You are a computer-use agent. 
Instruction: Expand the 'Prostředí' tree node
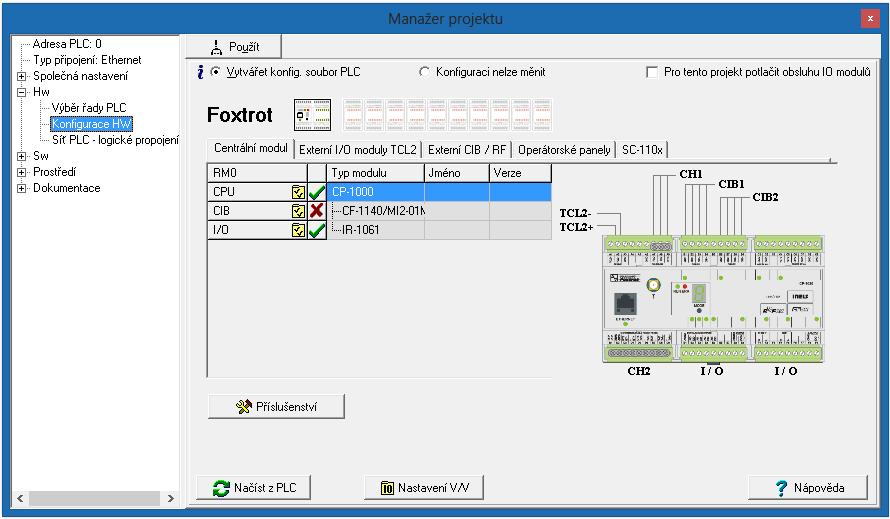(22, 172)
